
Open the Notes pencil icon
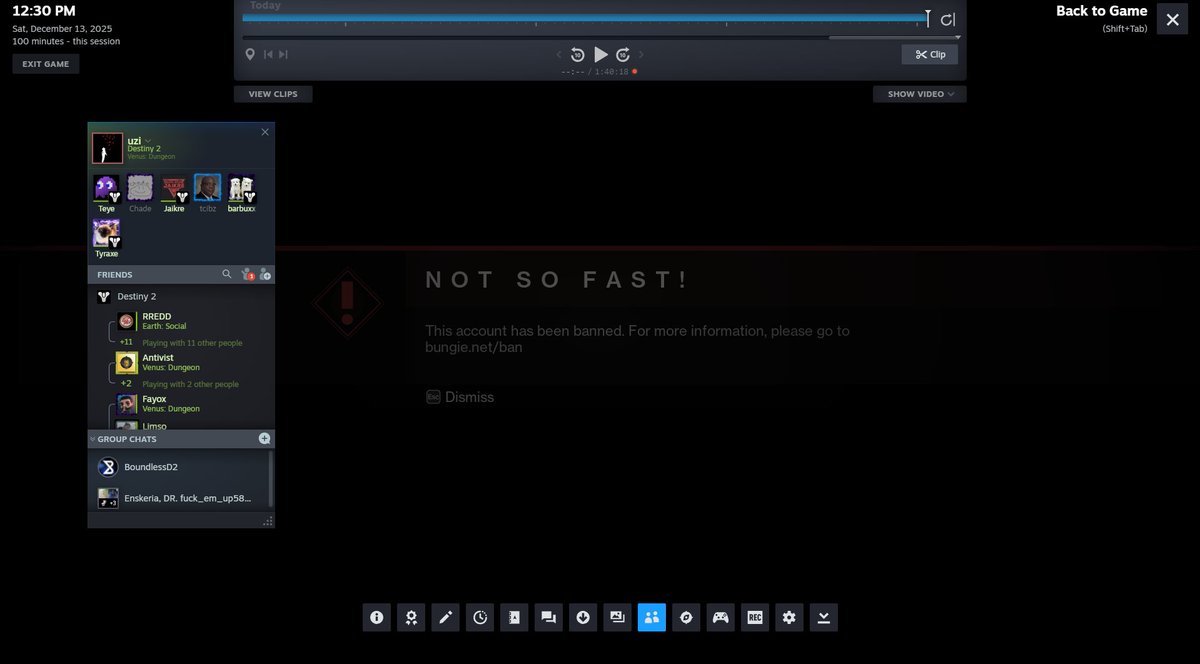(445, 617)
